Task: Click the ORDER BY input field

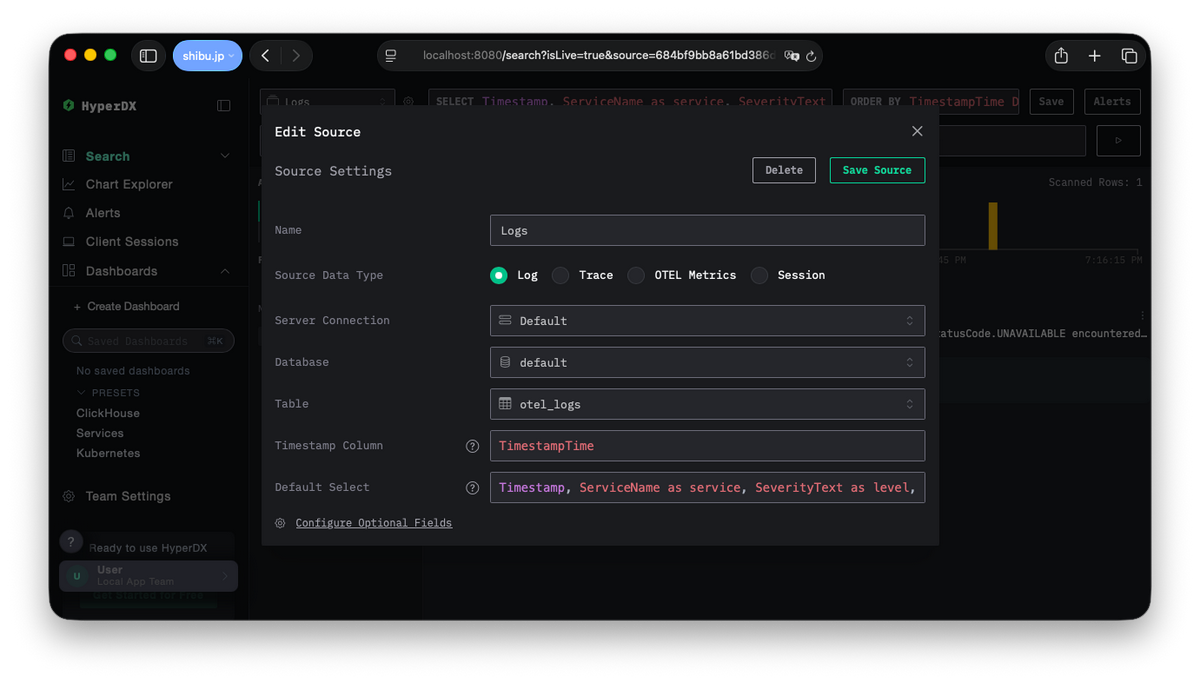Action: (931, 102)
